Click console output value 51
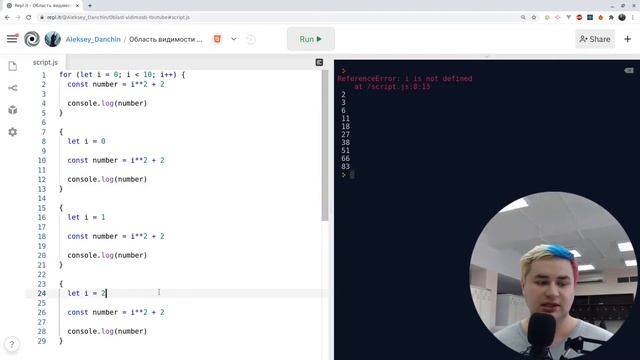The width and height of the screenshot is (640, 360). pyautogui.click(x=345, y=151)
